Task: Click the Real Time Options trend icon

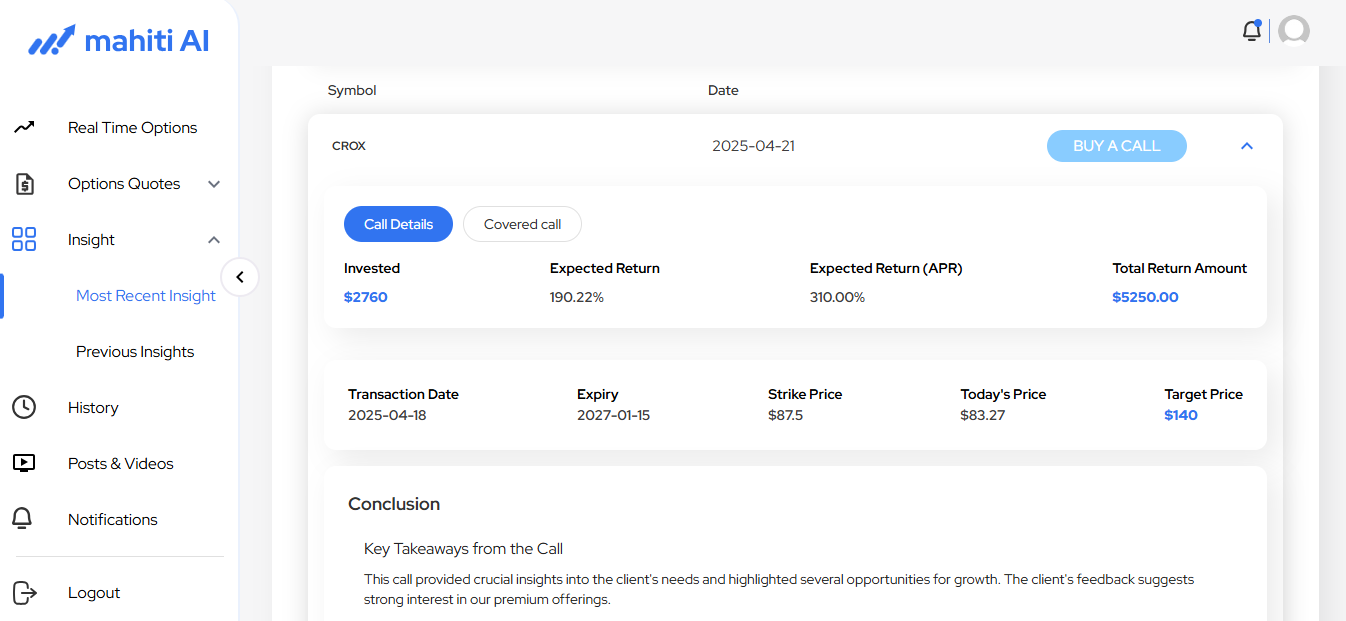Action: pos(24,127)
